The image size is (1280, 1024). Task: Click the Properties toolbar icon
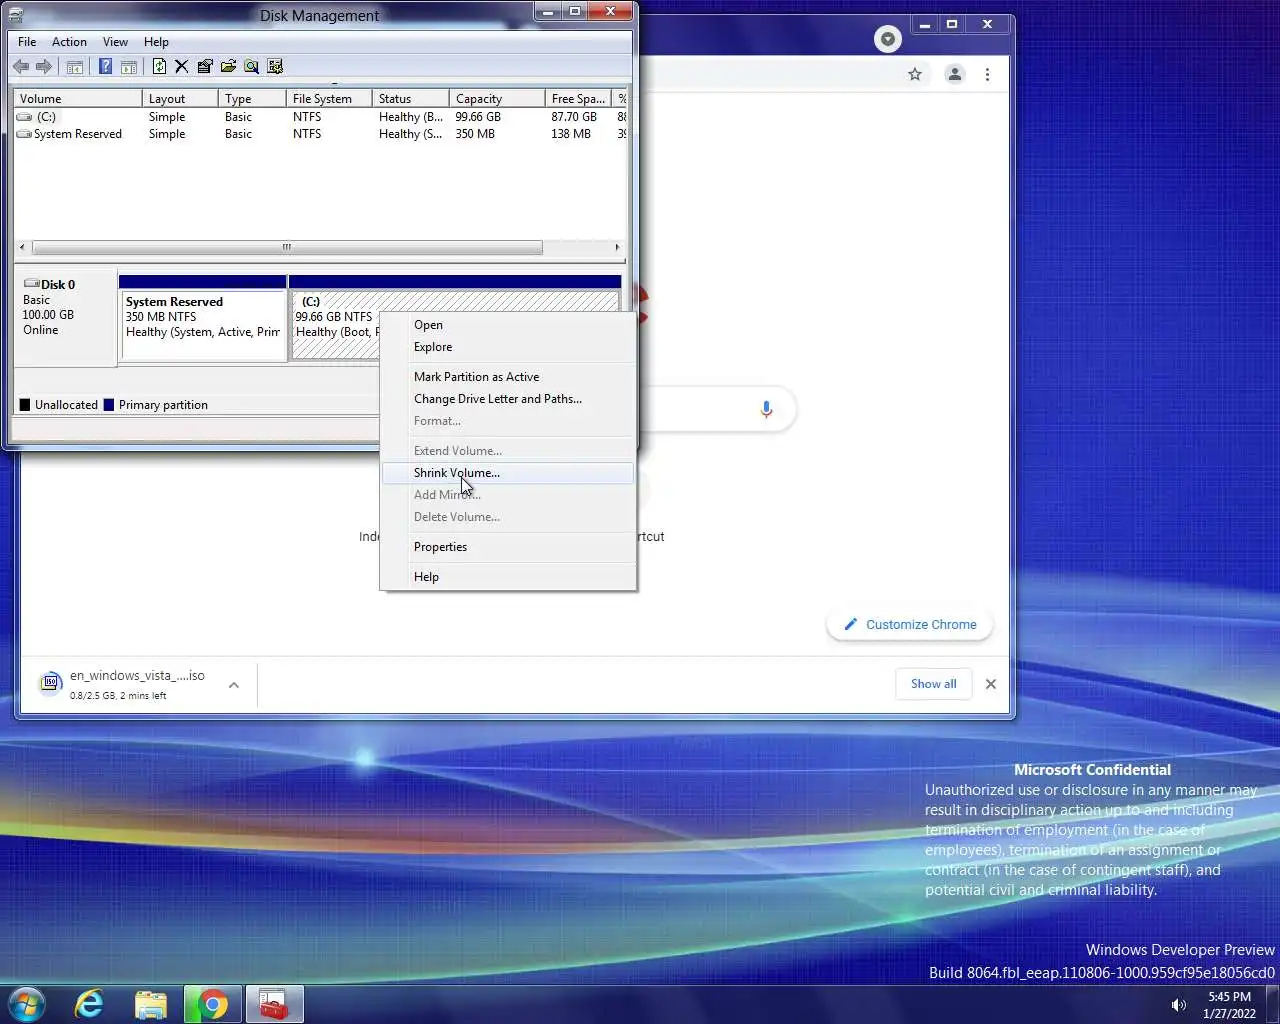click(x=205, y=67)
